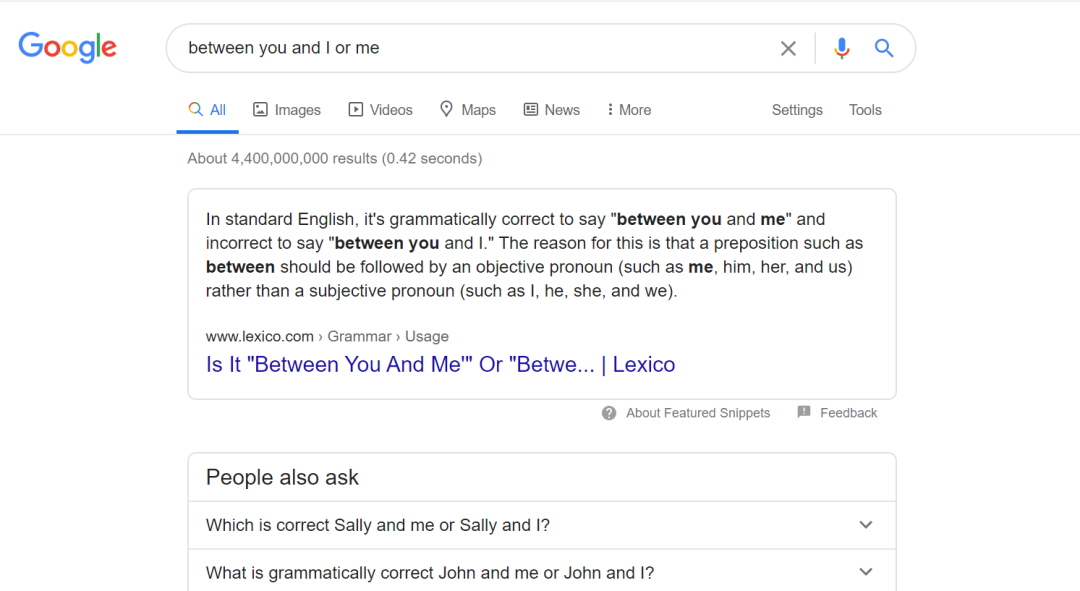Click the About Featured Snippets link

click(x=698, y=413)
